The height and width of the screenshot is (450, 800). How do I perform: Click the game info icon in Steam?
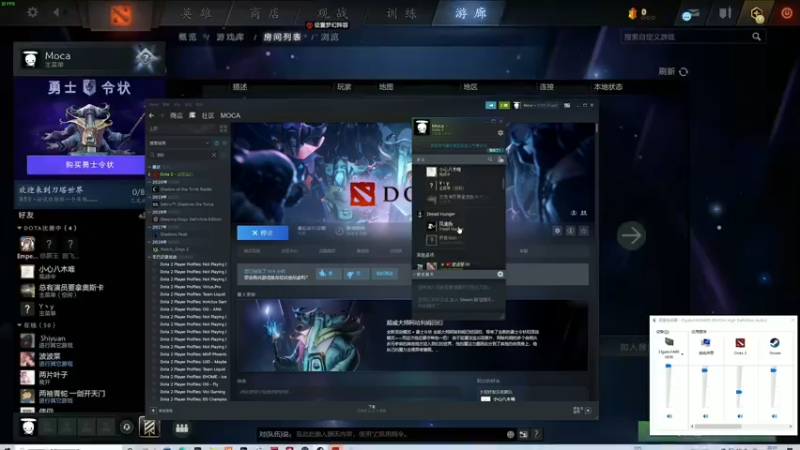click(570, 231)
